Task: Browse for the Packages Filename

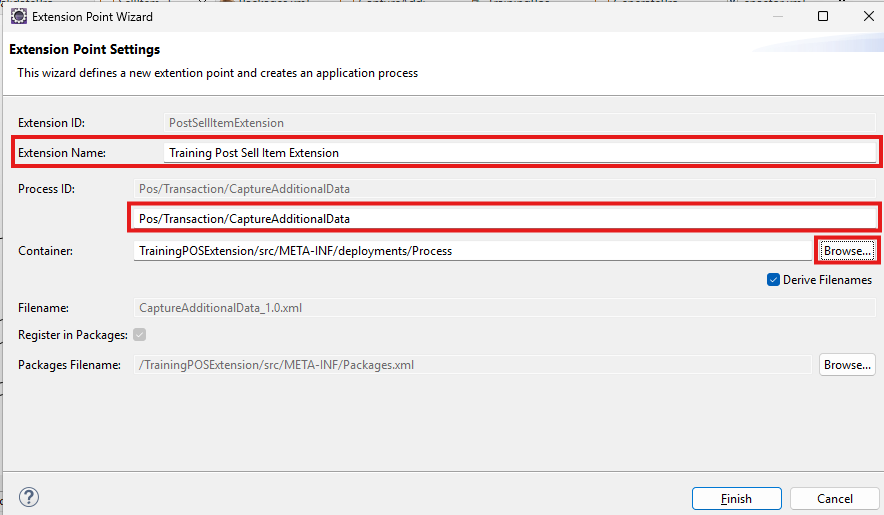Action: click(x=848, y=365)
